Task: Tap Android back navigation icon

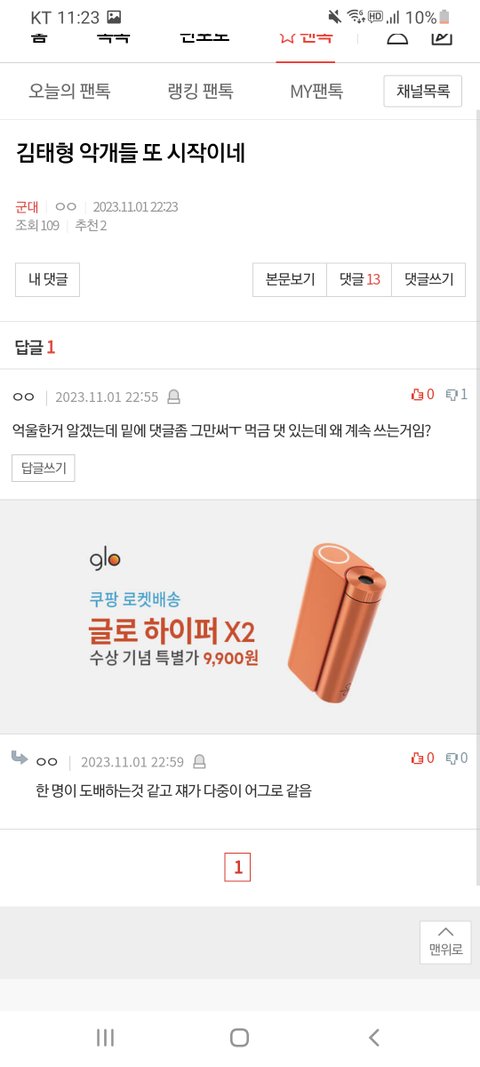Action: (373, 1037)
